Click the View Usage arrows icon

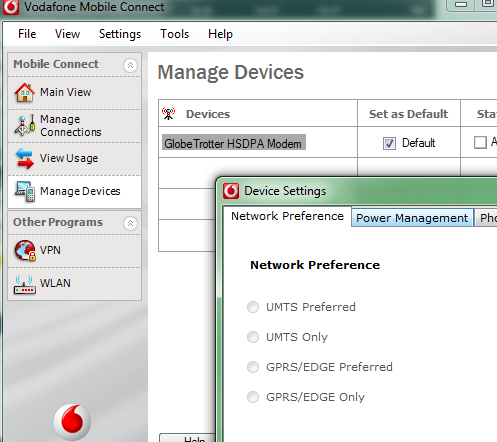pyautogui.click(x=25, y=158)
